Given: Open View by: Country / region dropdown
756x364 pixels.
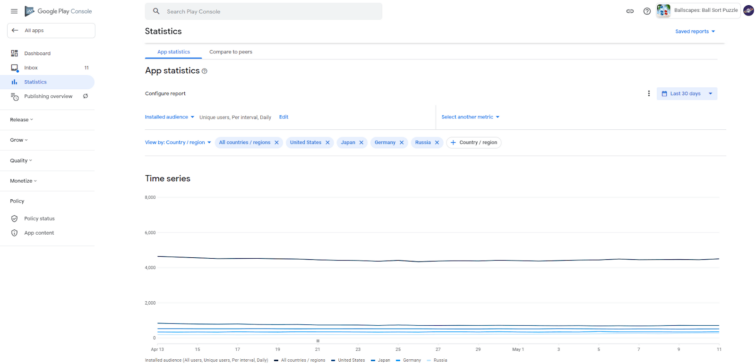Looking at the screenshot, I should pyautogui.click(x=178, y=143).
